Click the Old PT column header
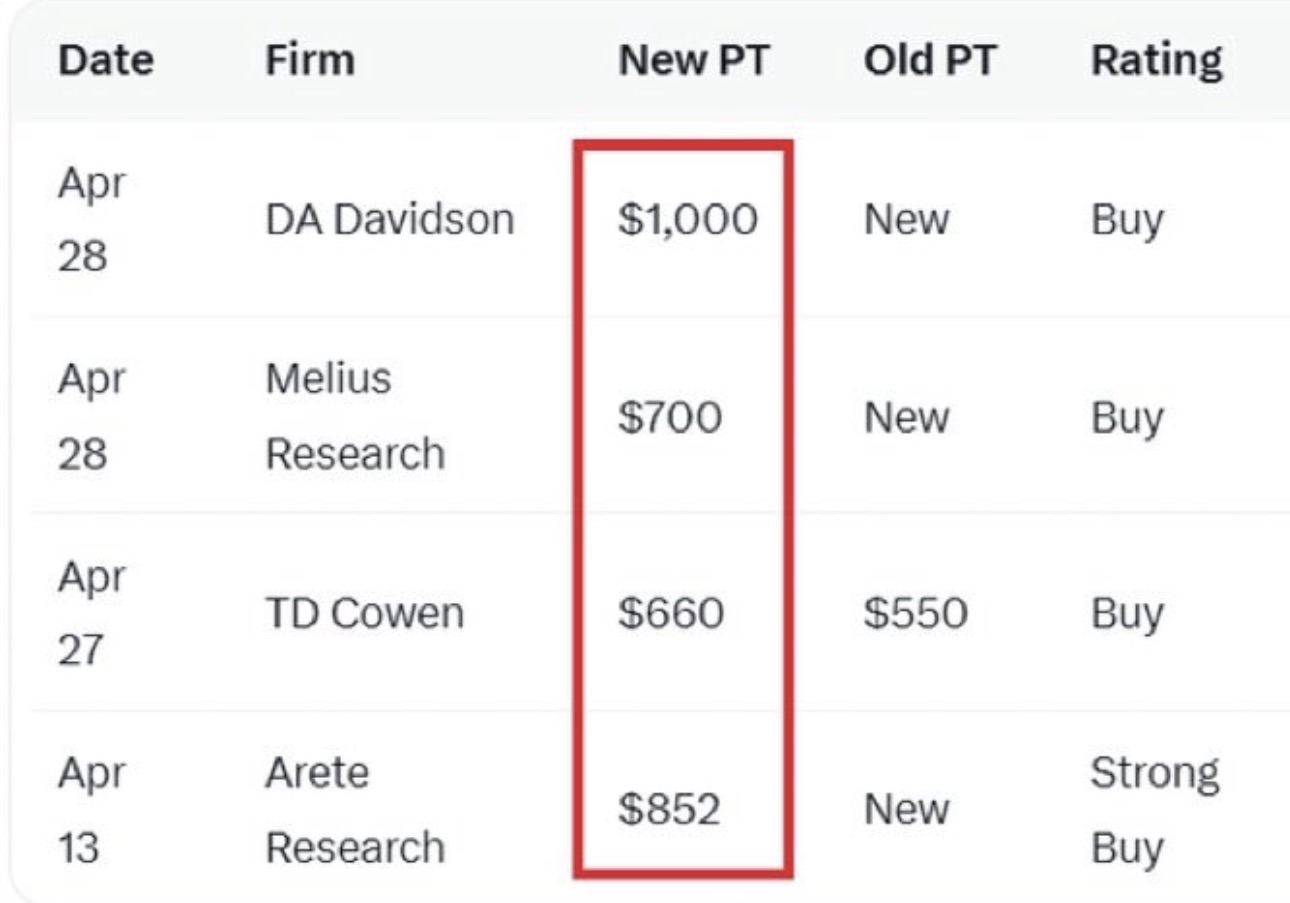Screen dimensions: 1290x903 (930, 62)
